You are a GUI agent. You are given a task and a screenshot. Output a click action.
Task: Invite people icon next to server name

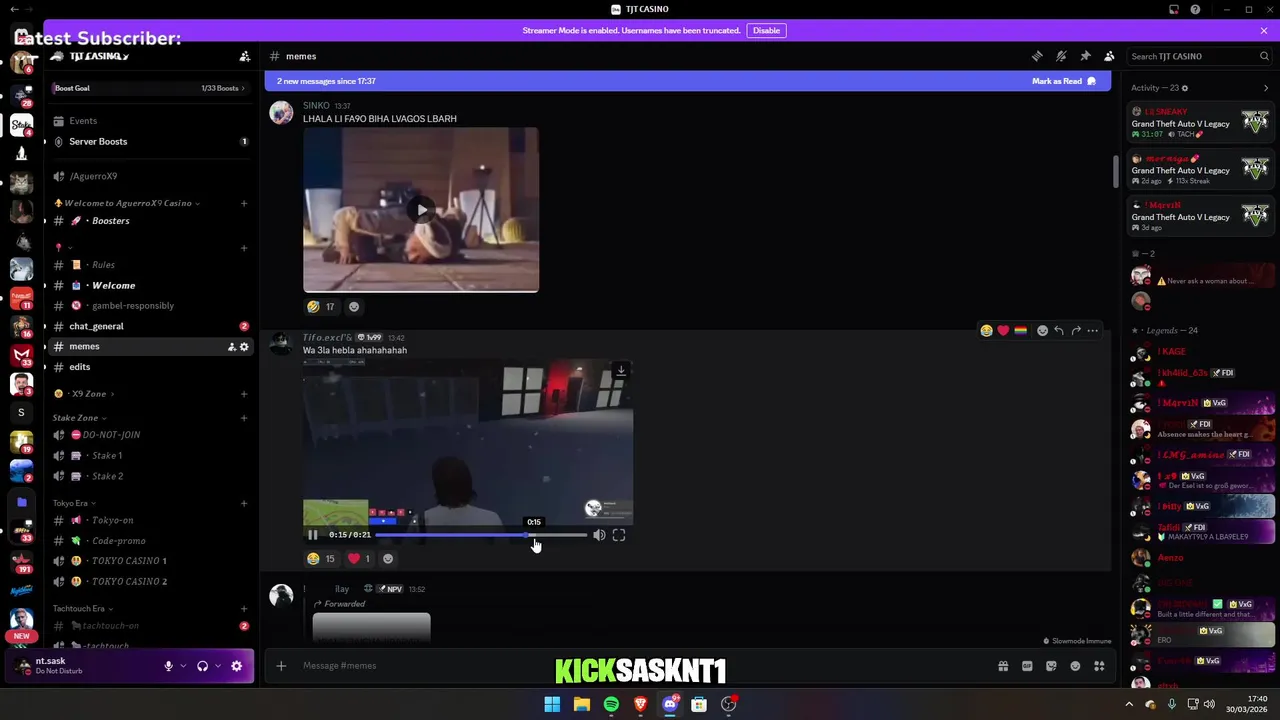(x=244, y=56)
